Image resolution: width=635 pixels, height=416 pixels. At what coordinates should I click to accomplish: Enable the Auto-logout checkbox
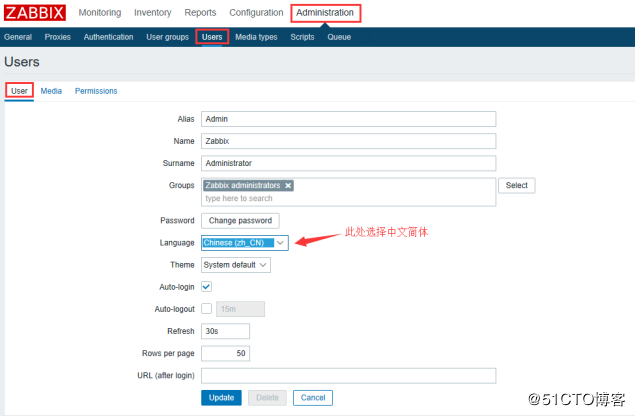click(x=207, y=309)
